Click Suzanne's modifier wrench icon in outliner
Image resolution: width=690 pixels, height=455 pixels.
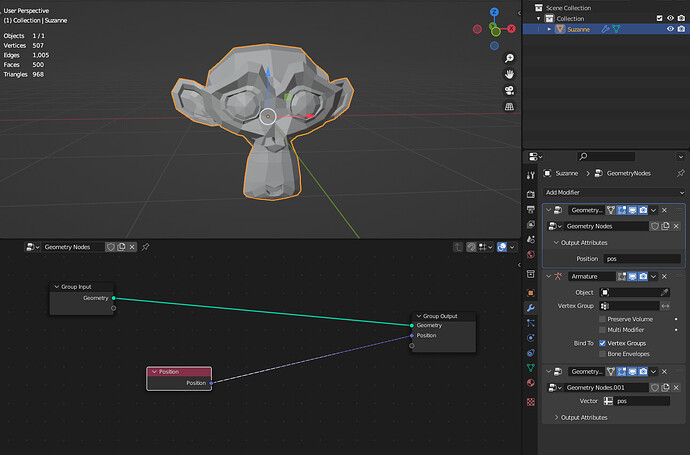[606, 29]
